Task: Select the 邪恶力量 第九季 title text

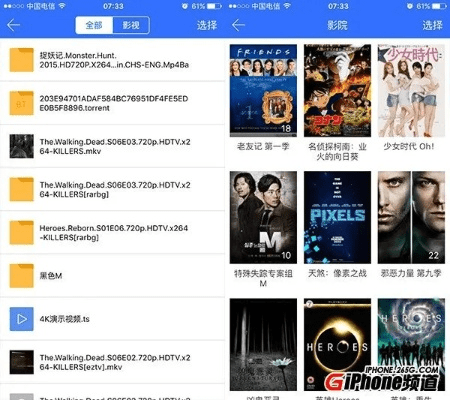Action: (x=411, y=273)
